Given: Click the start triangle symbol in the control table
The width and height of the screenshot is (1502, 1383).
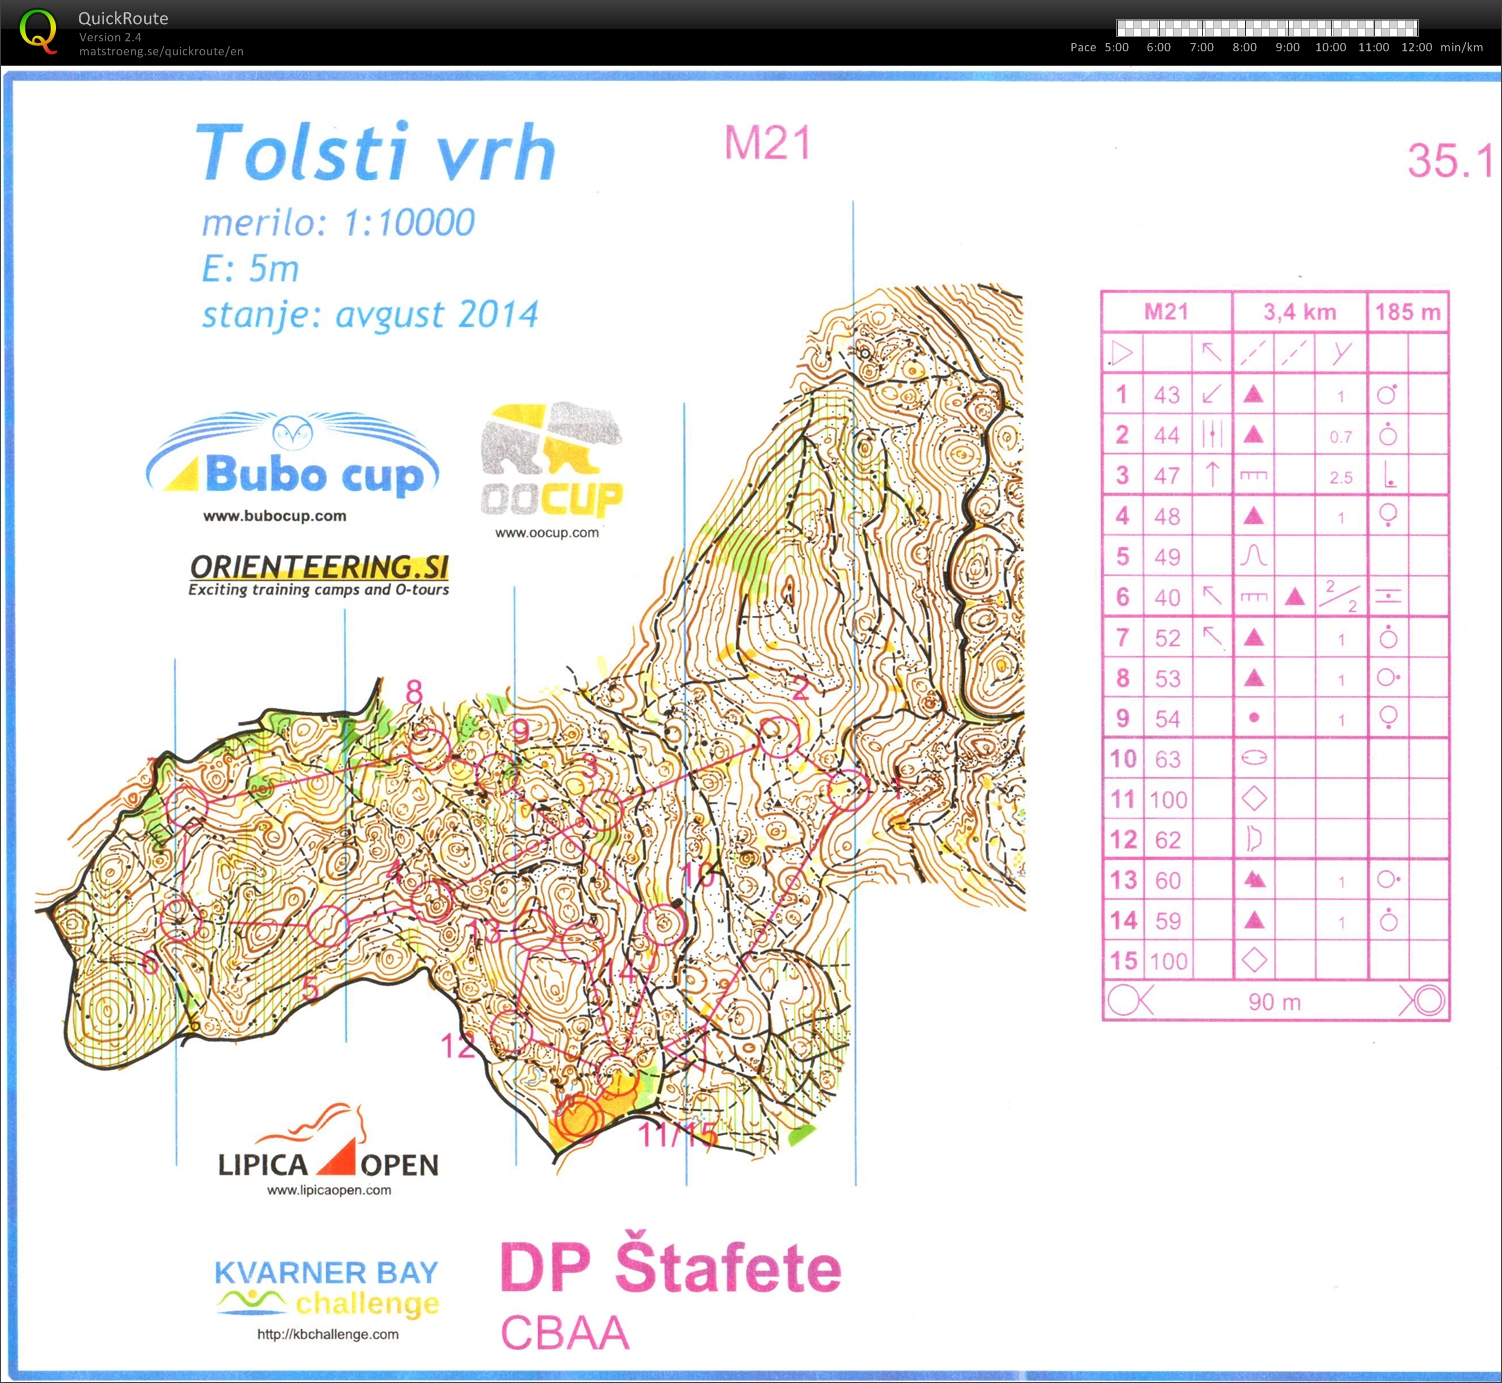Looking at the screenshot, I should 1121,352.
